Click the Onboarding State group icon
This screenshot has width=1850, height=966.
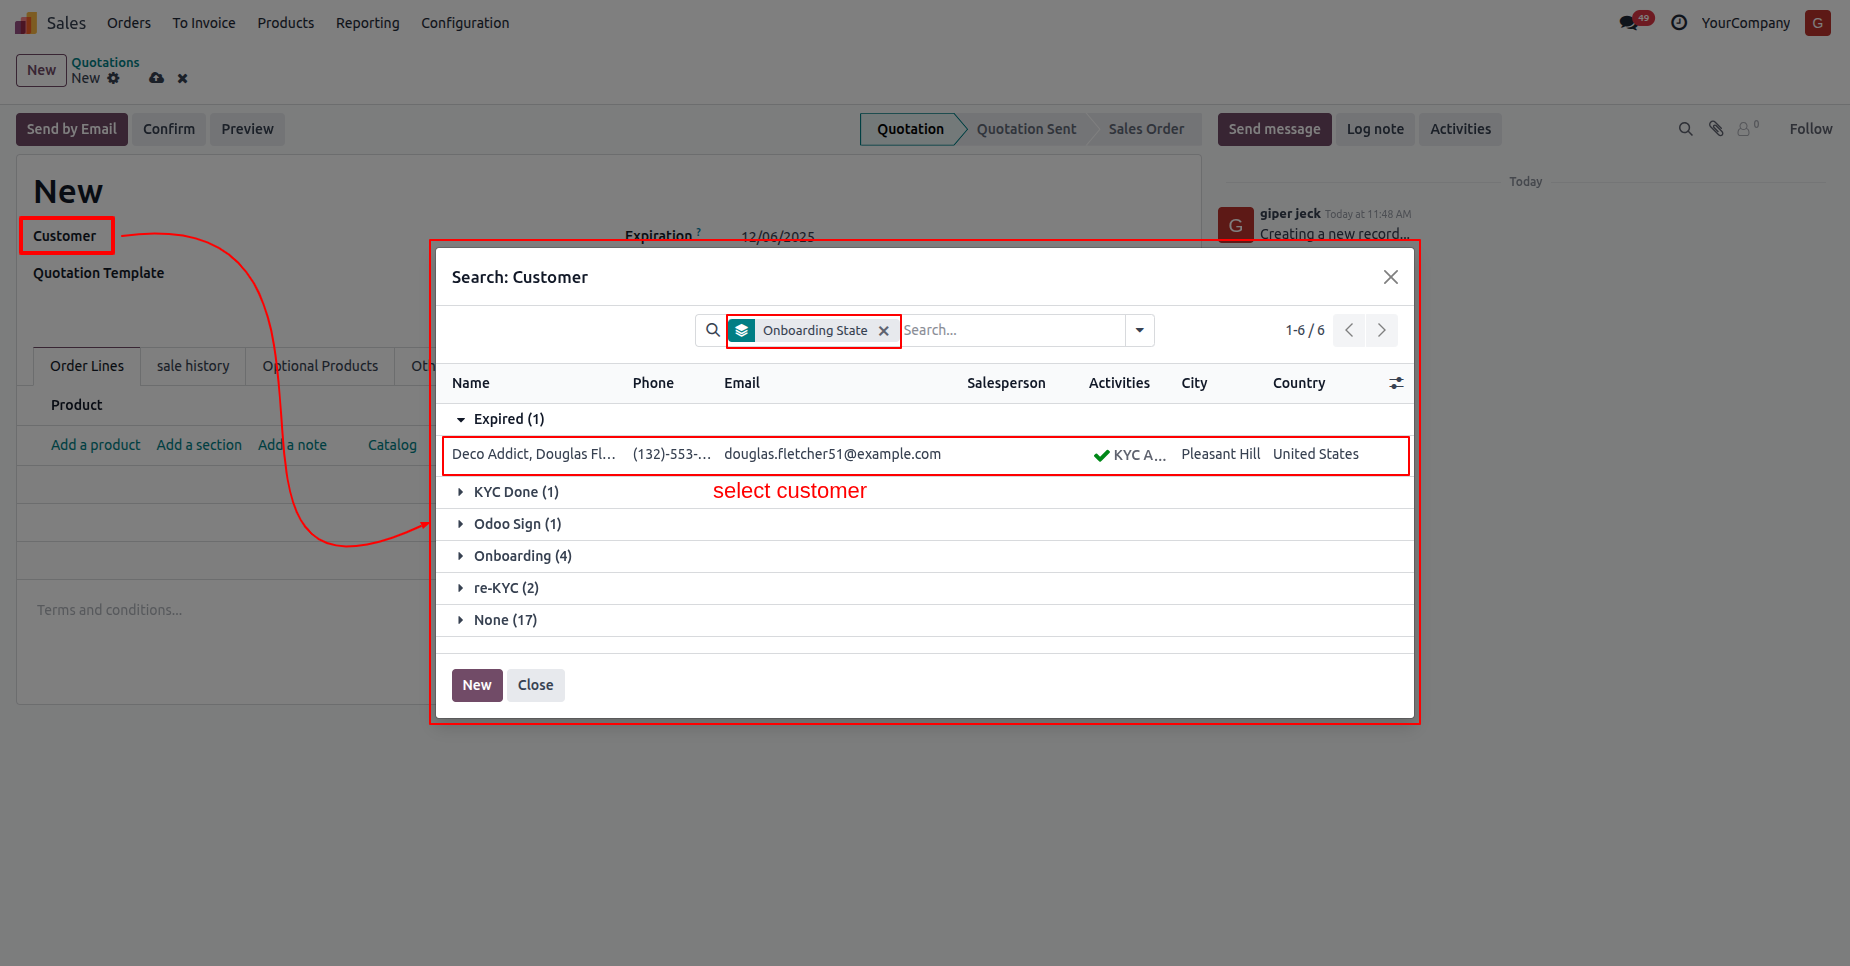point(741,330)
